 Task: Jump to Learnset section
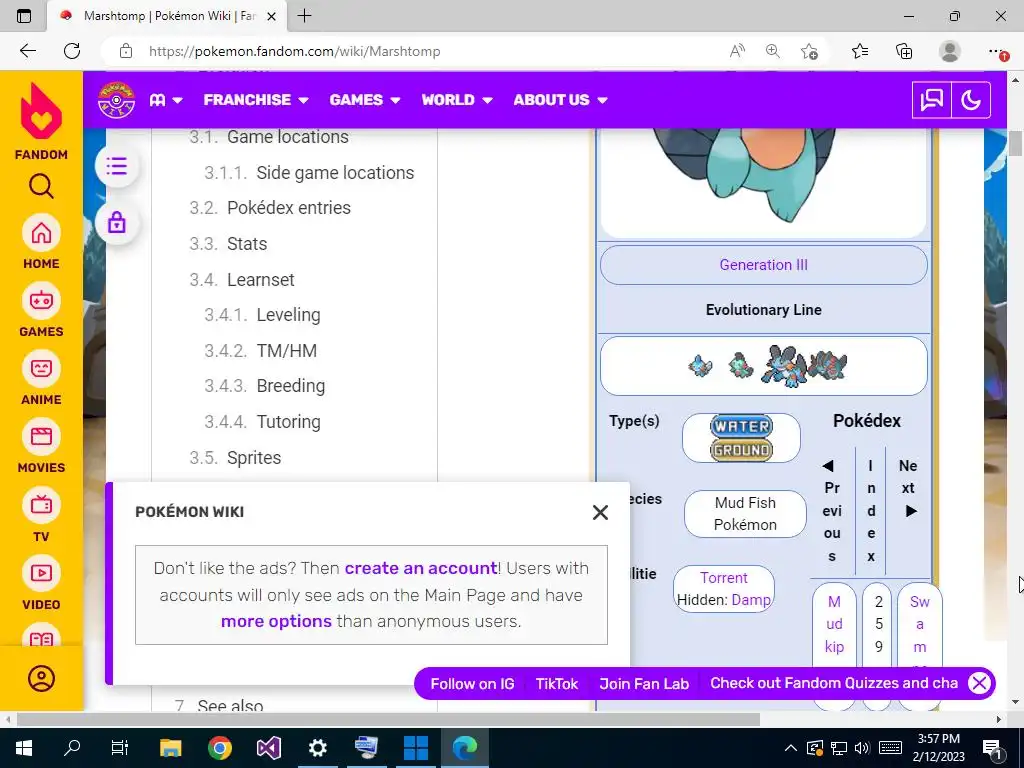[x=261, y=280]
